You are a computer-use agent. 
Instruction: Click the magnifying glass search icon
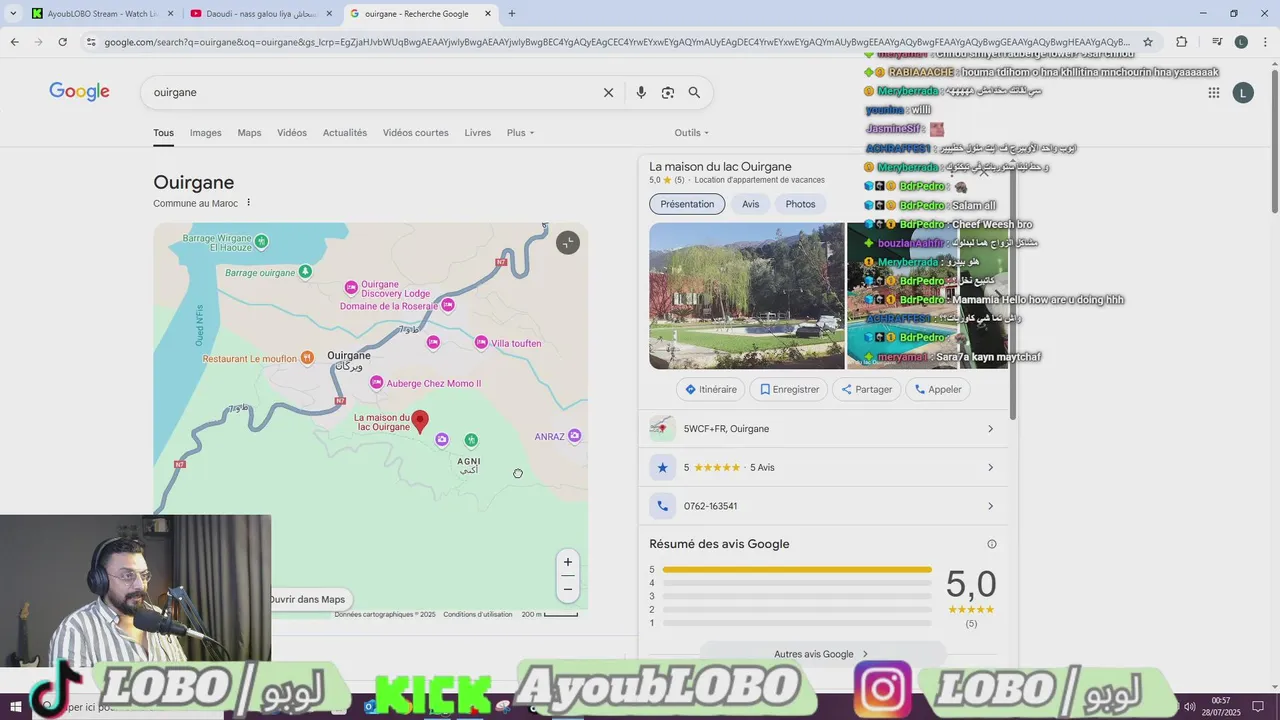coord(694,92)
